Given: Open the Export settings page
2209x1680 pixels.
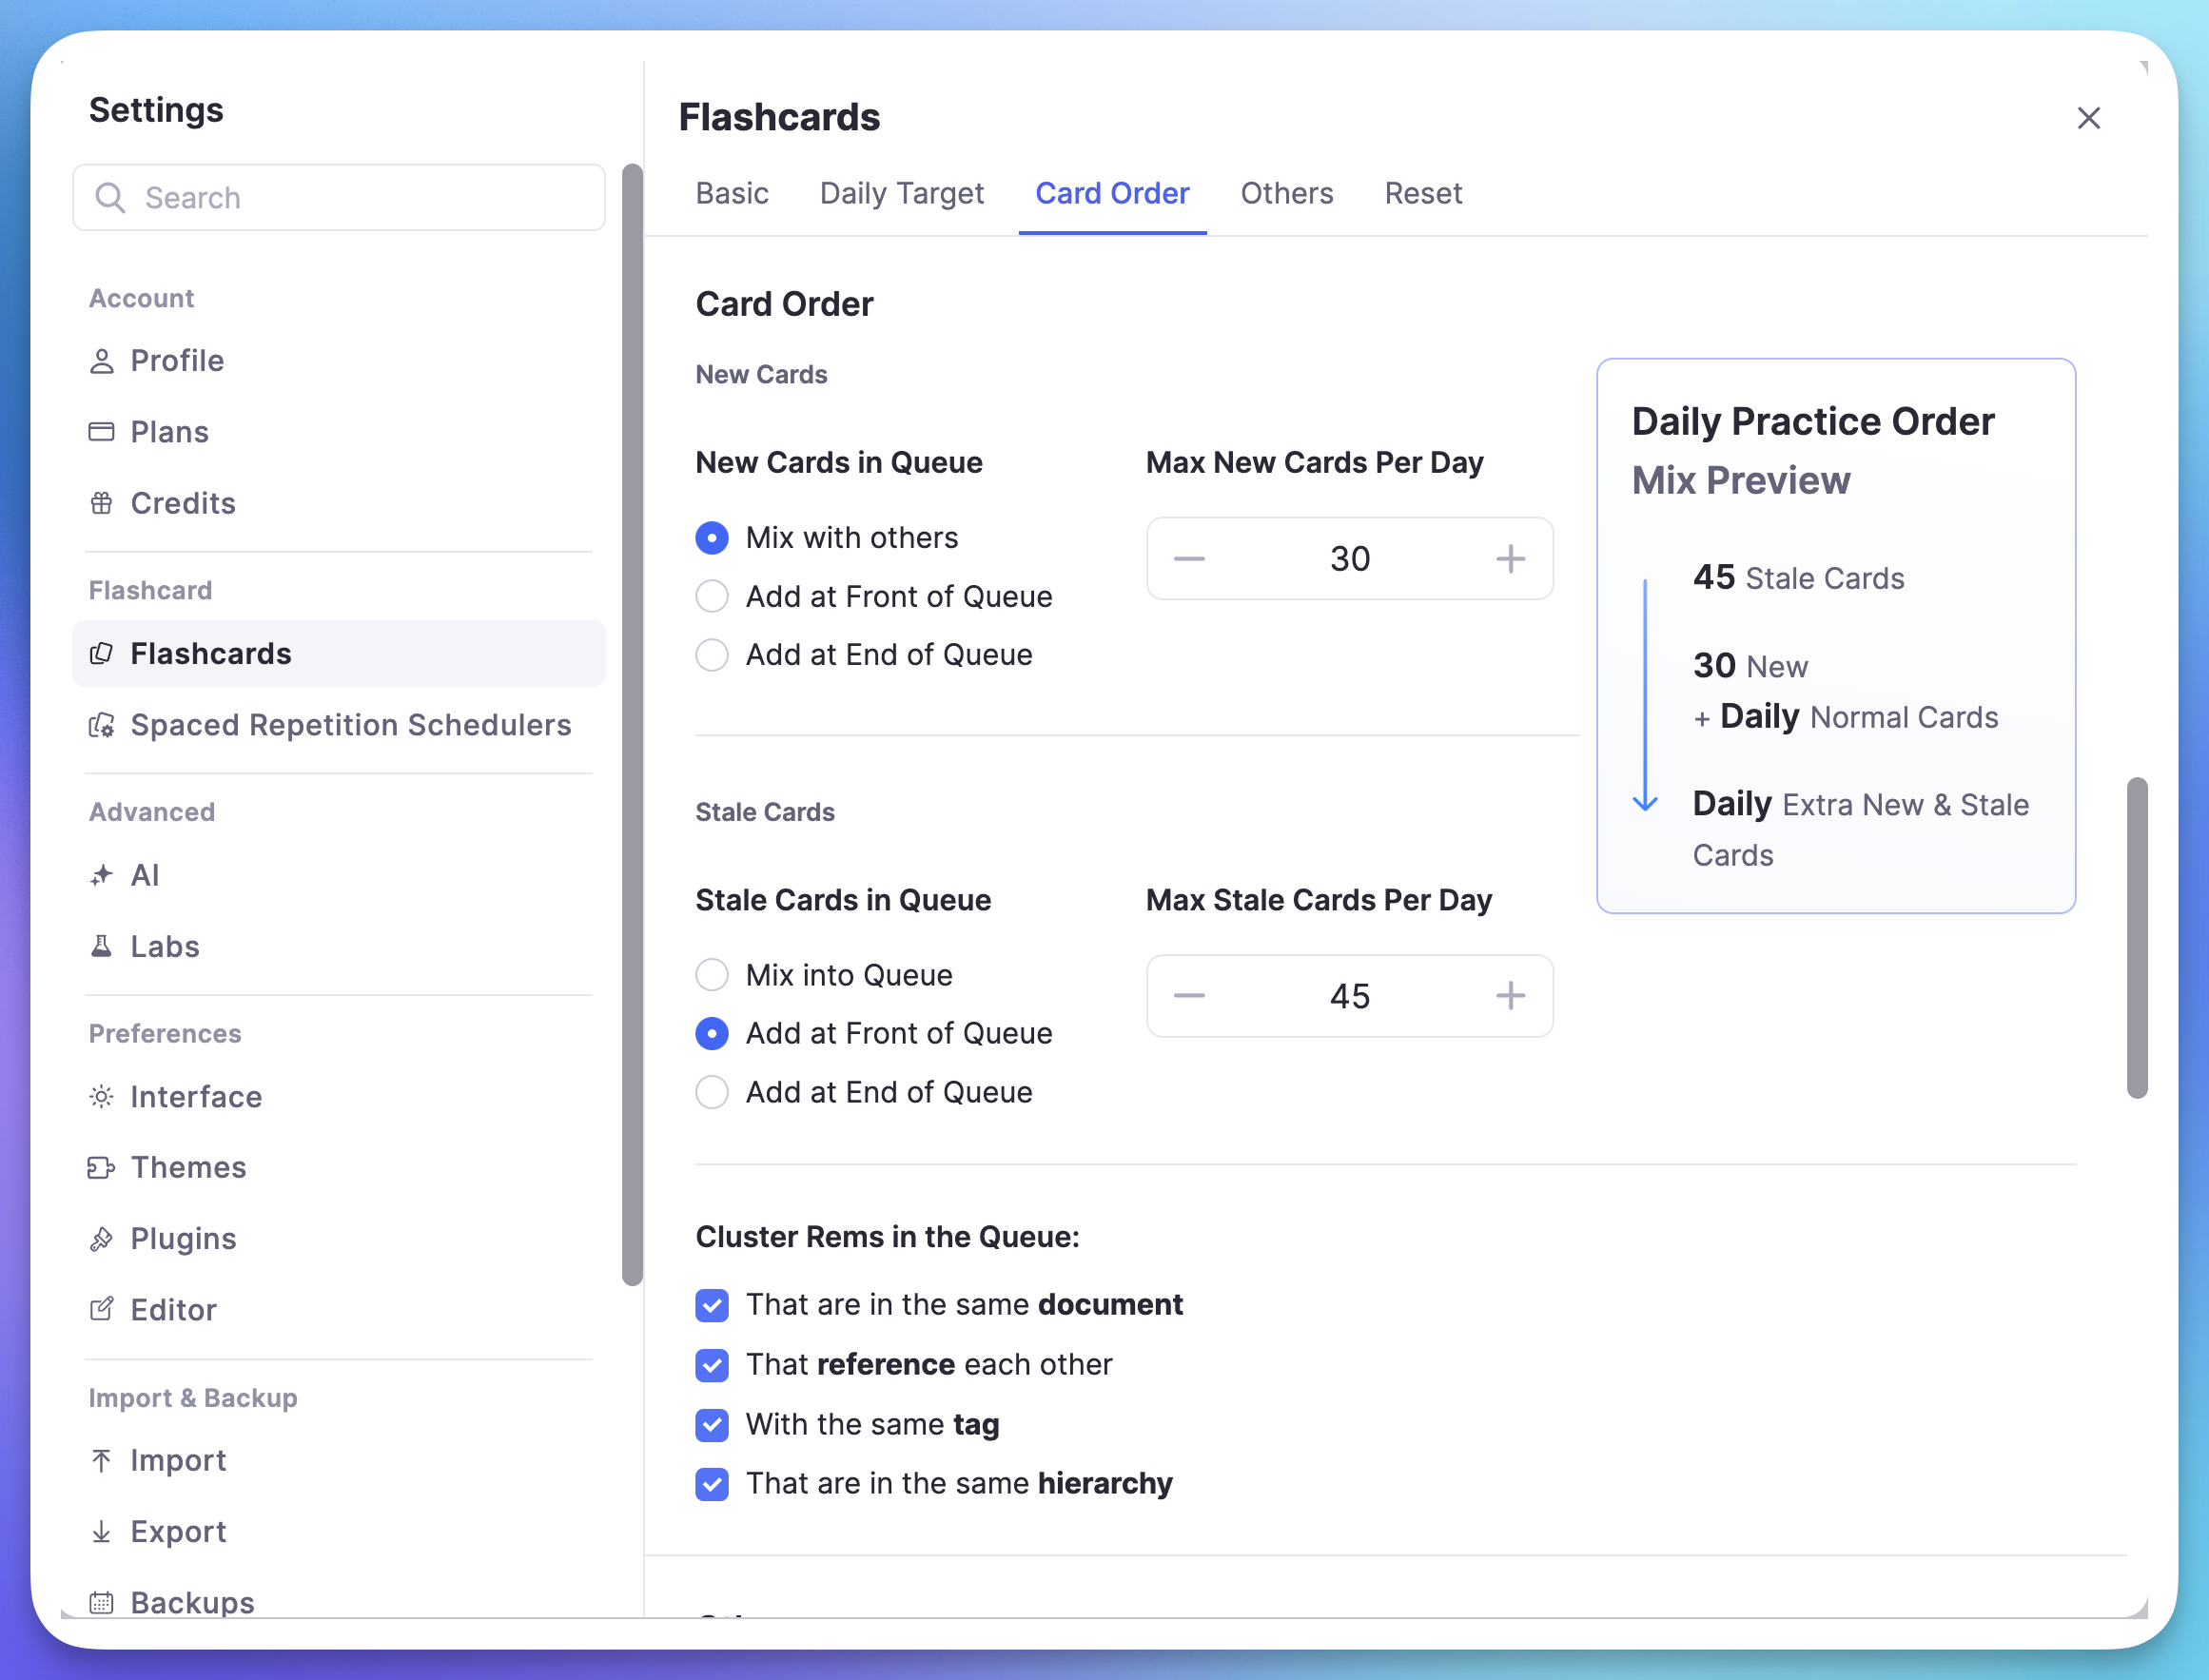Looking at the screenshot, I should 177,1531.
